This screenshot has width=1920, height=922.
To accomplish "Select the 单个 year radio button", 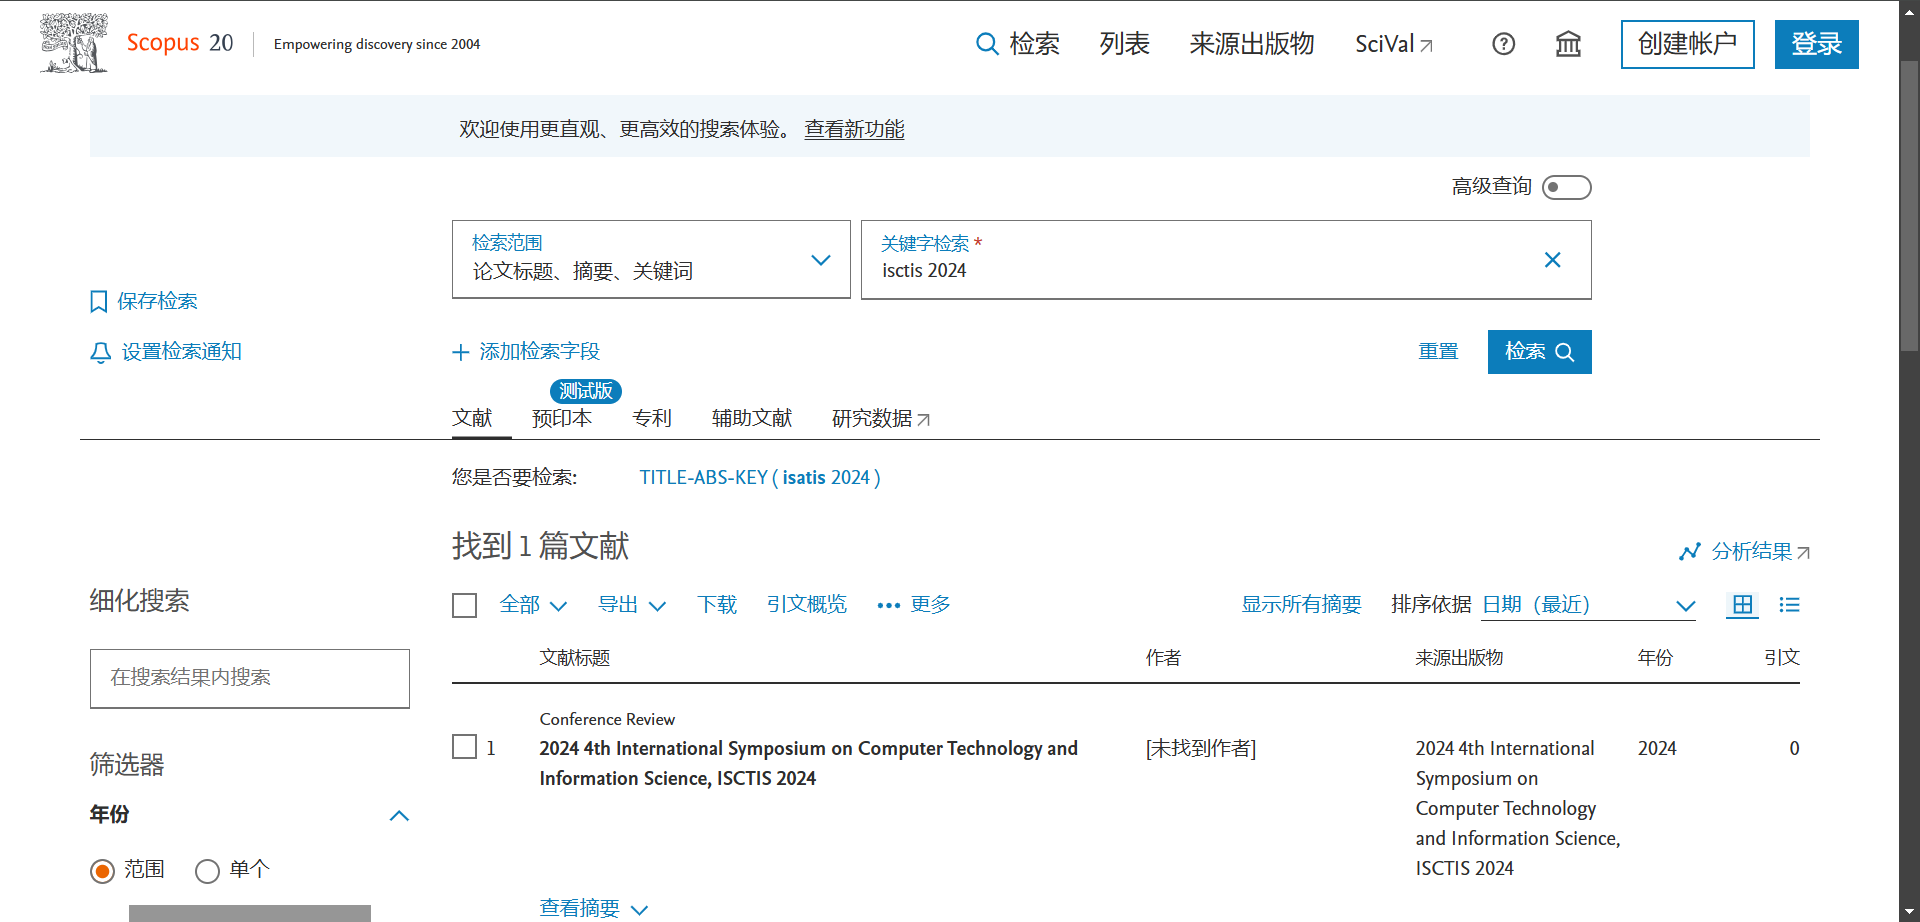I will [x=207, y=871].
